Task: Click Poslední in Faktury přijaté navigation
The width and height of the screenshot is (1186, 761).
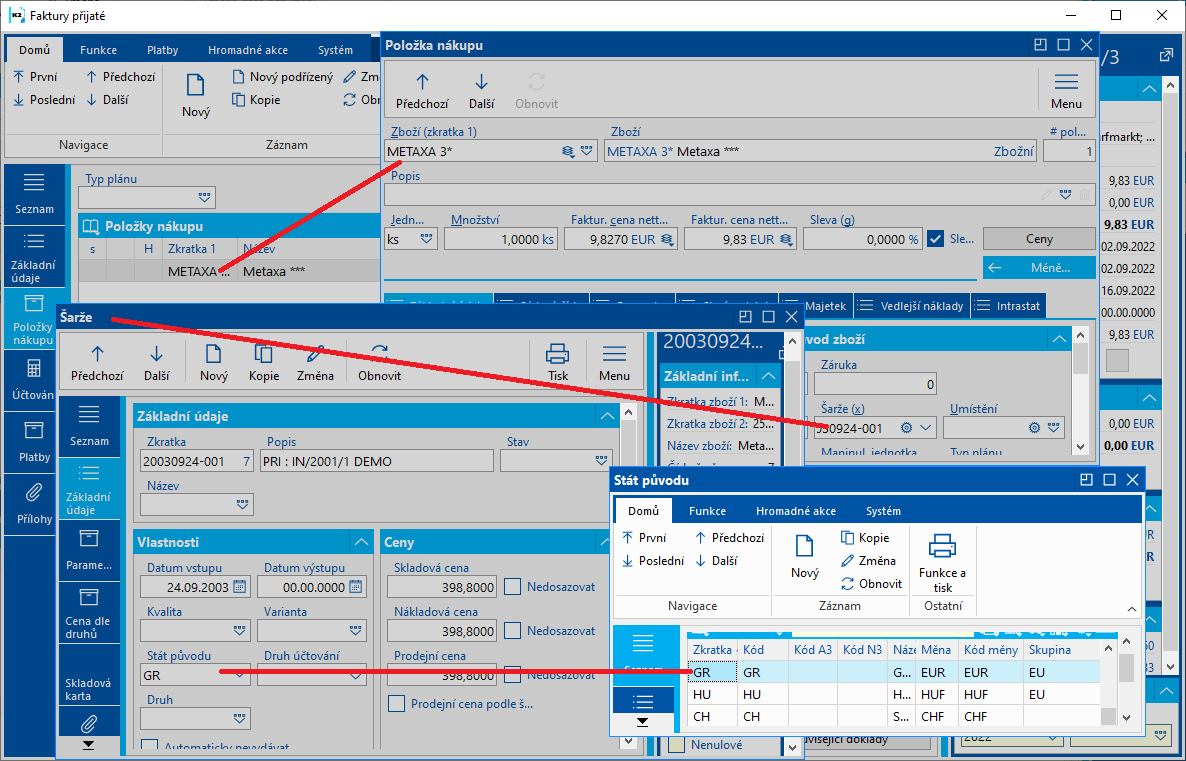Action: coord(44,100)
